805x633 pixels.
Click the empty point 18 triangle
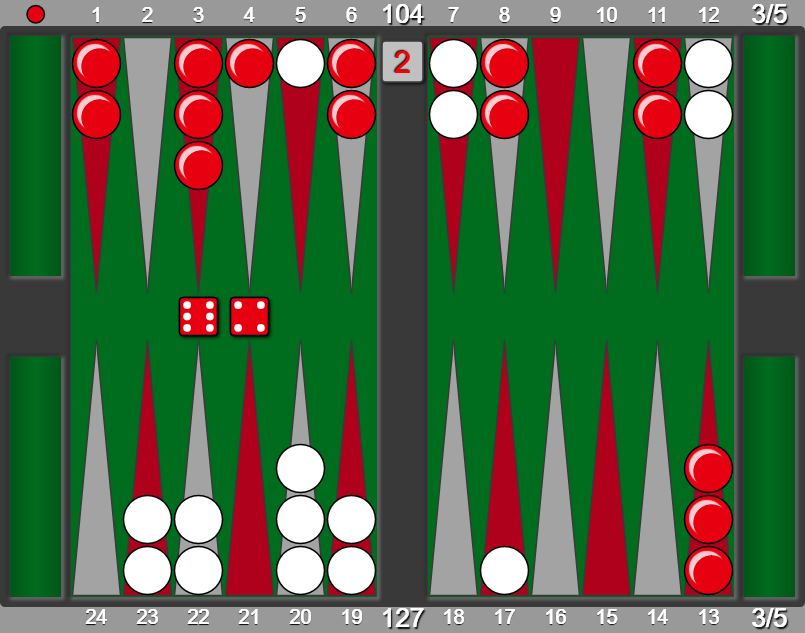[453, 468]
